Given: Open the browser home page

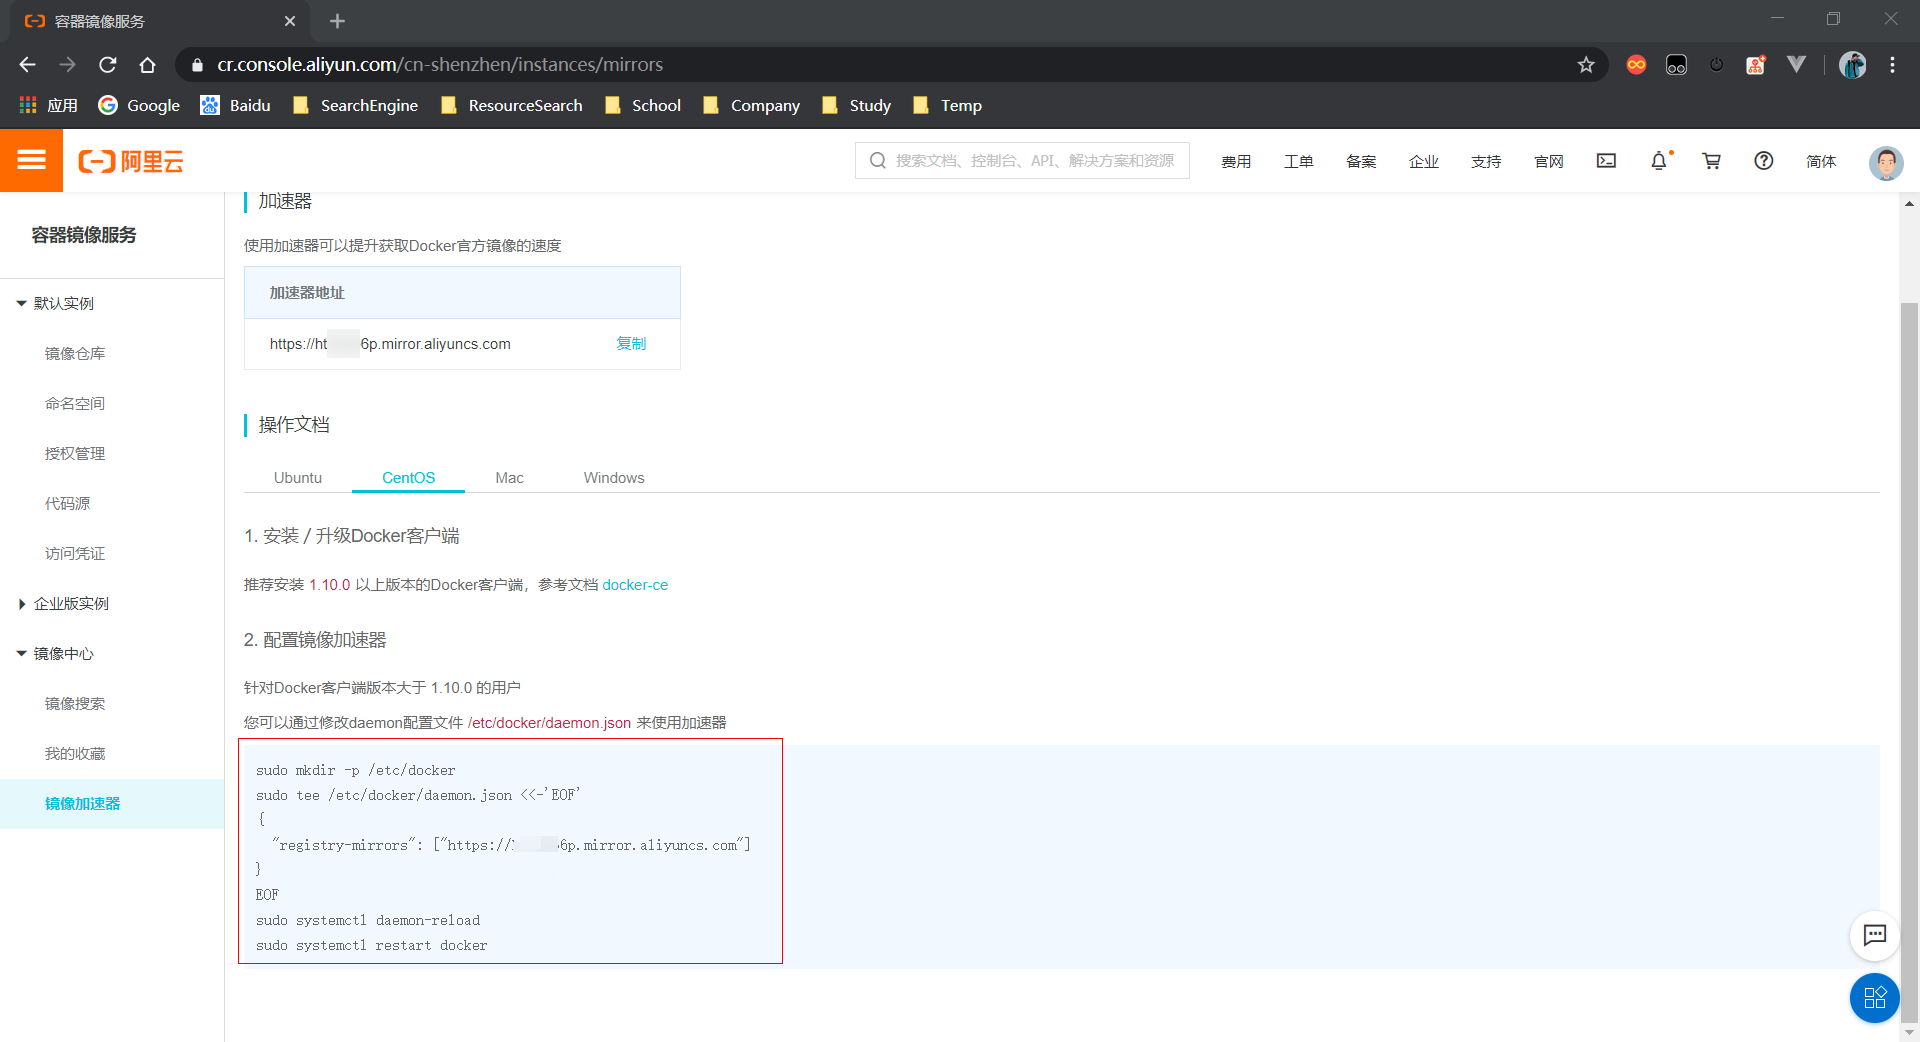Looking at the screenshot, I should [147, 65].
